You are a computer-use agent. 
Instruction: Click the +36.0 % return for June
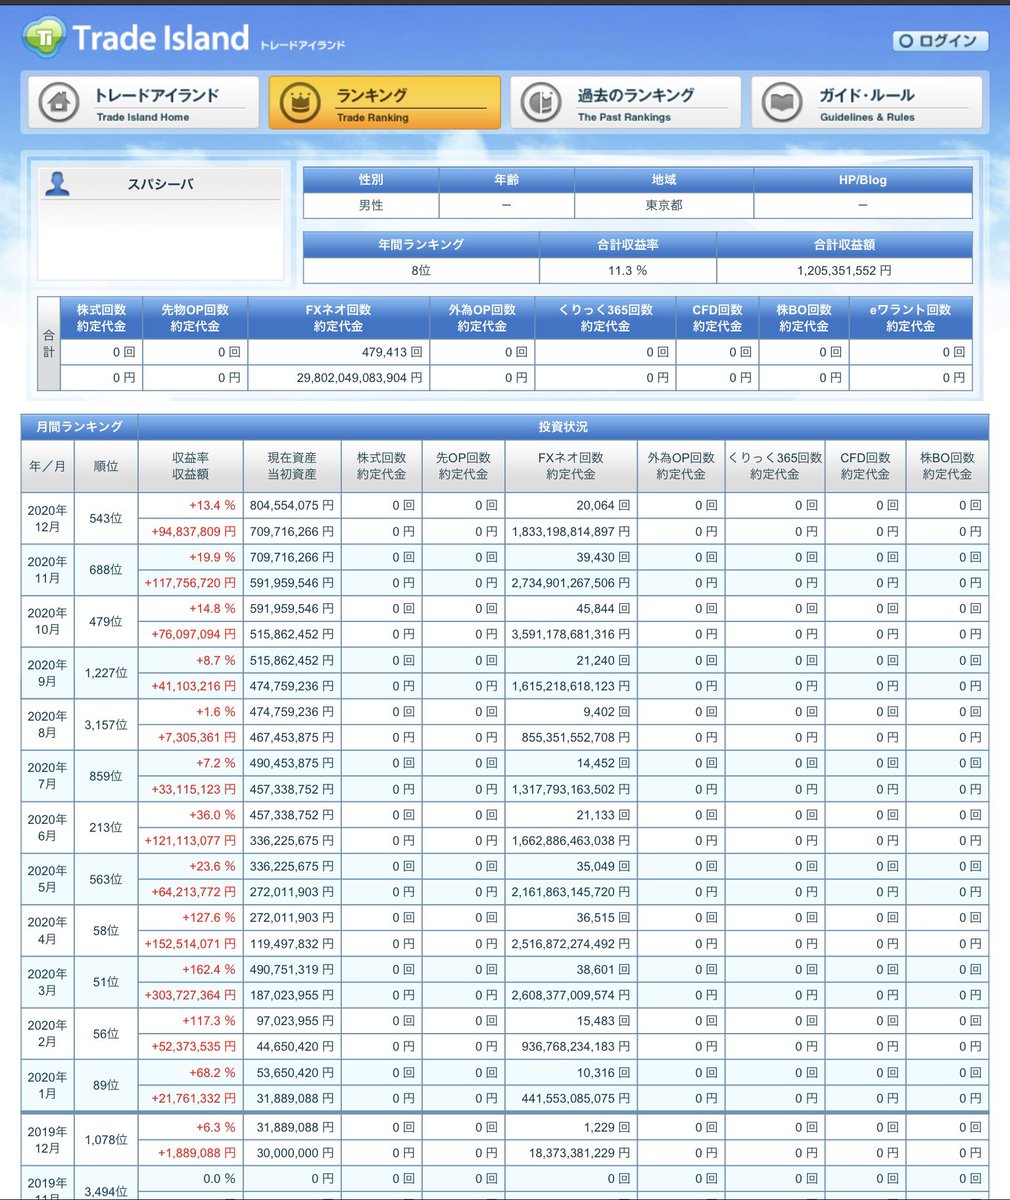pyautogui.click(x=212, y=815)
